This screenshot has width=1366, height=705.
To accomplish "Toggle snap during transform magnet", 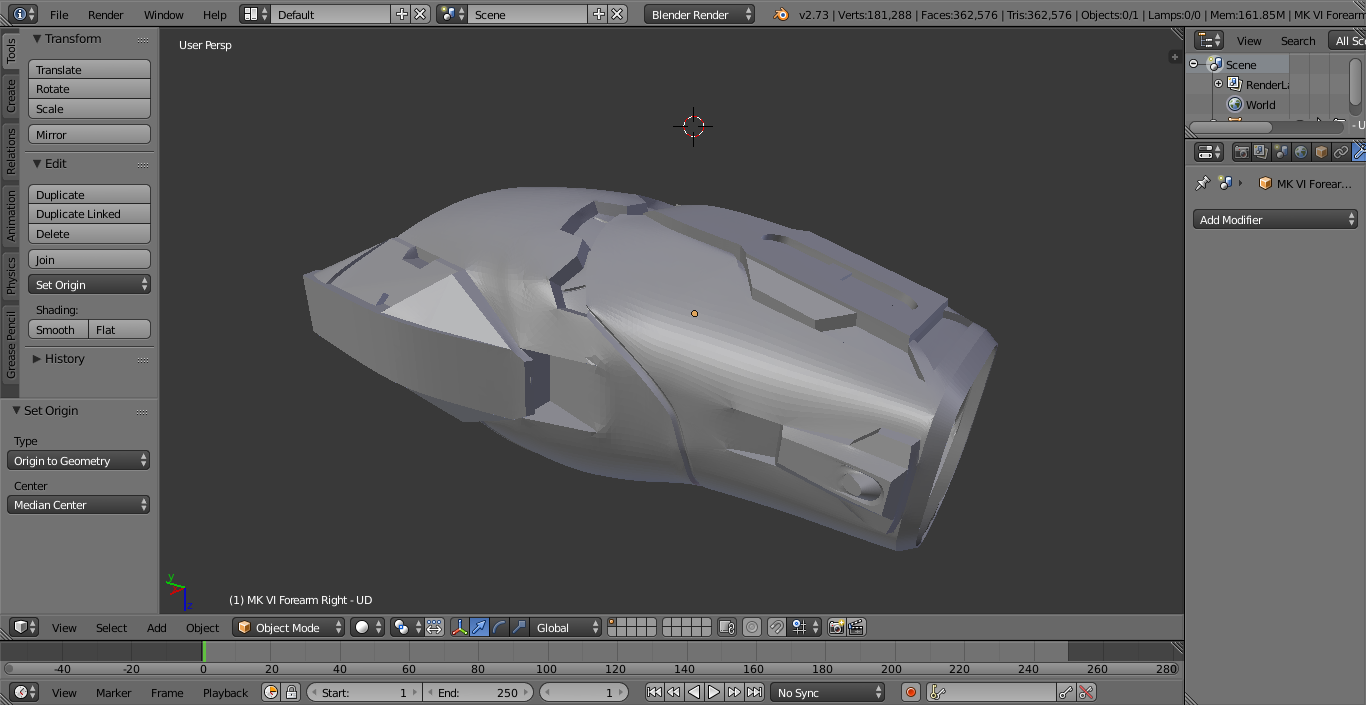I will point(777,627).
